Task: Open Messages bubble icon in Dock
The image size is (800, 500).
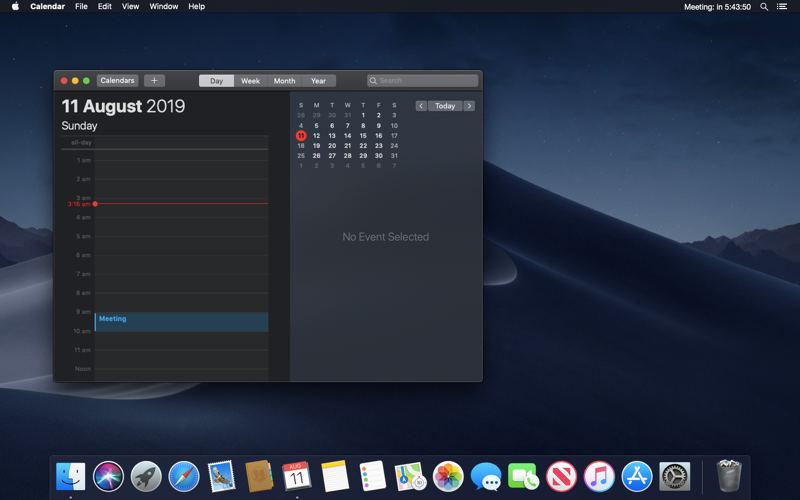Action: (486, 476)
